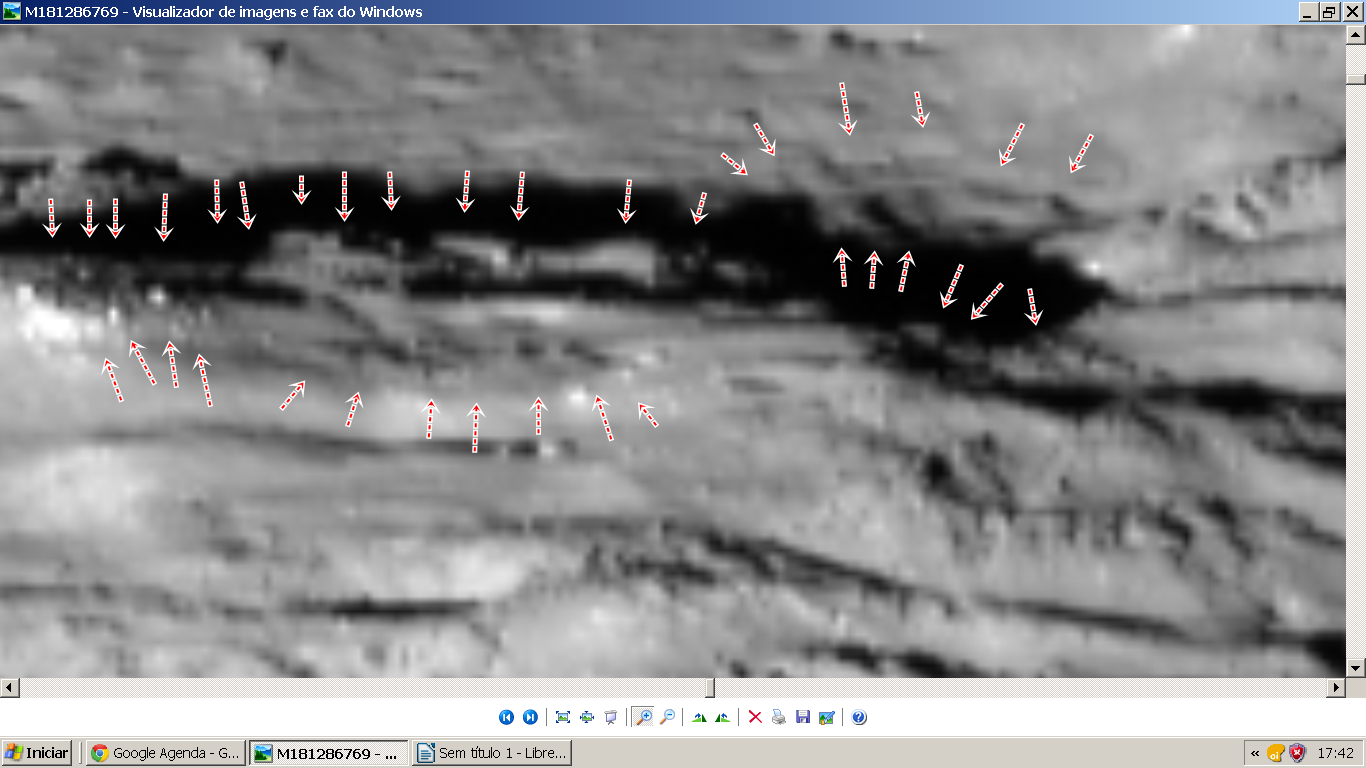Fit image to window (Best Fit)
Viewport: 1366px width, 768px height.
[563, 717]
